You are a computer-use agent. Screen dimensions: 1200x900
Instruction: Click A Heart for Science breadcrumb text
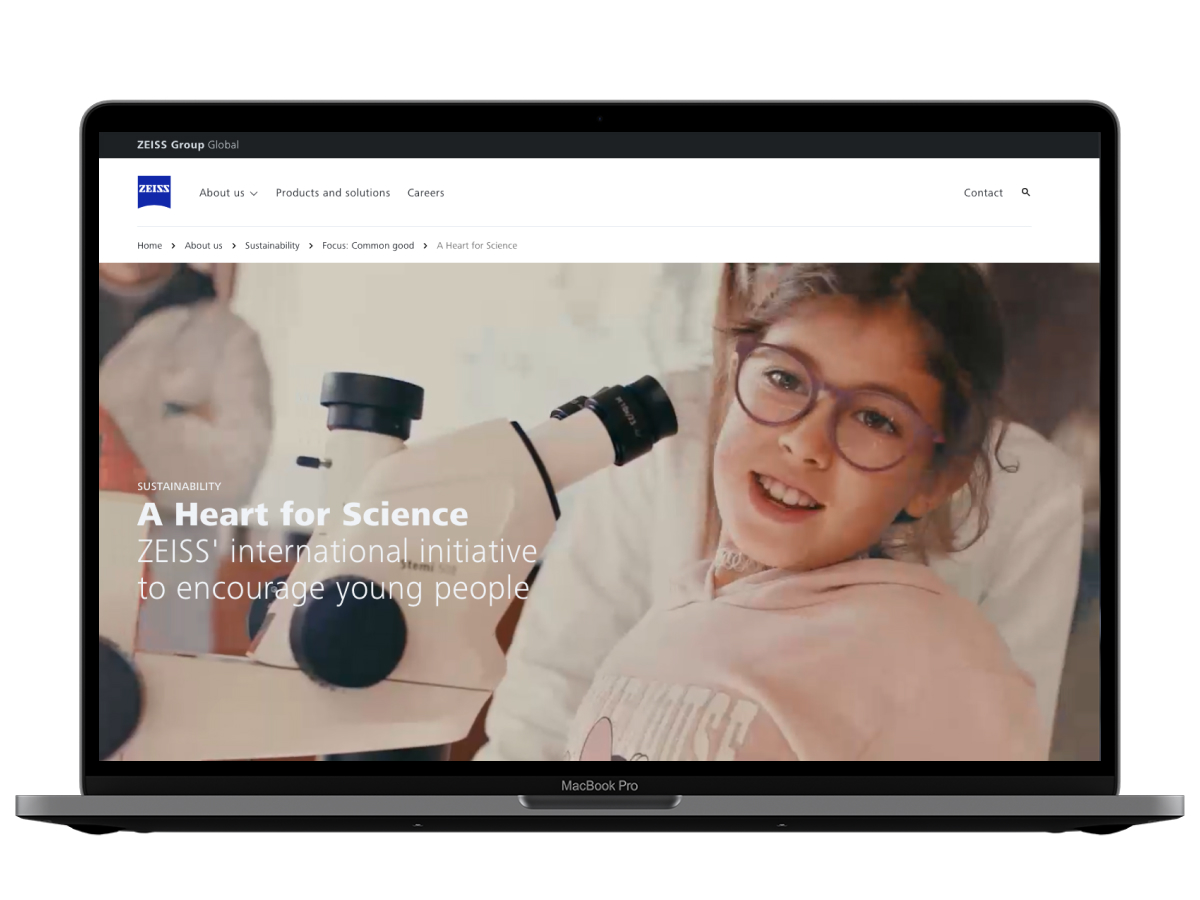click(477, 245)
